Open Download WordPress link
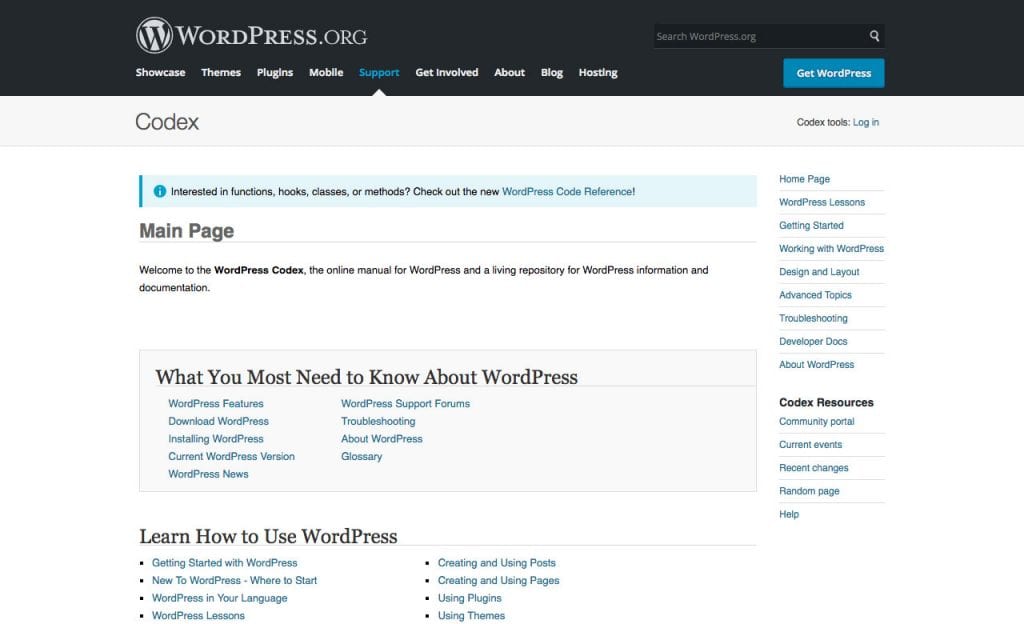The image size is (1024, 624). 218,421
